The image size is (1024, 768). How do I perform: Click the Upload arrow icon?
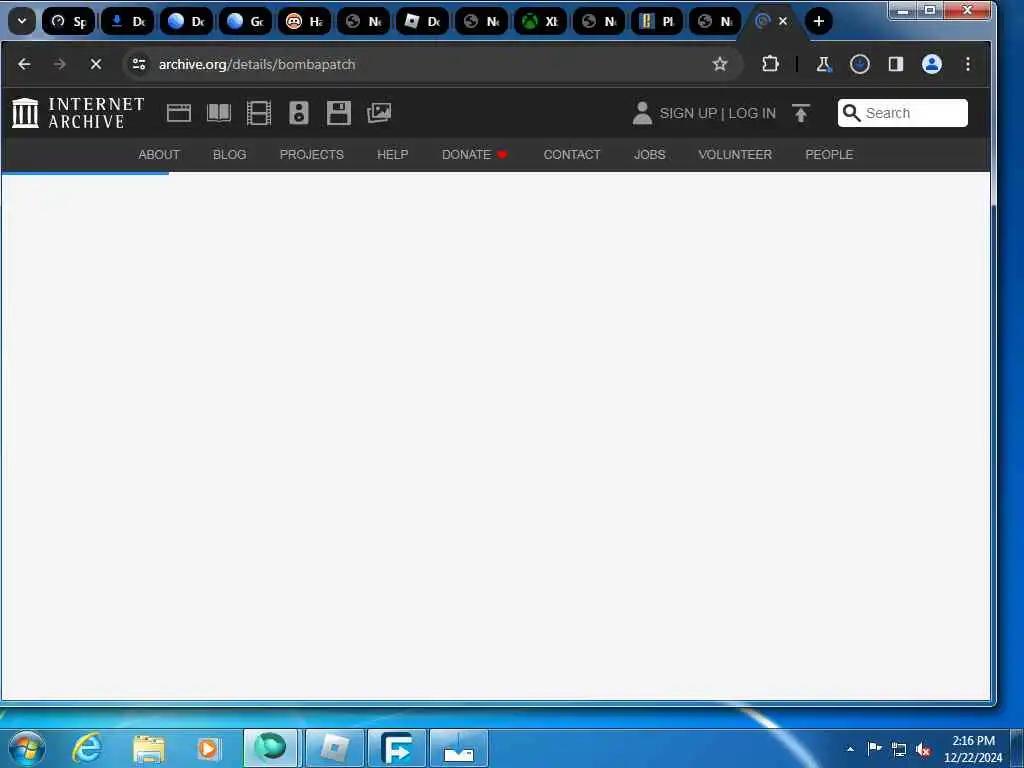(801, 113)
